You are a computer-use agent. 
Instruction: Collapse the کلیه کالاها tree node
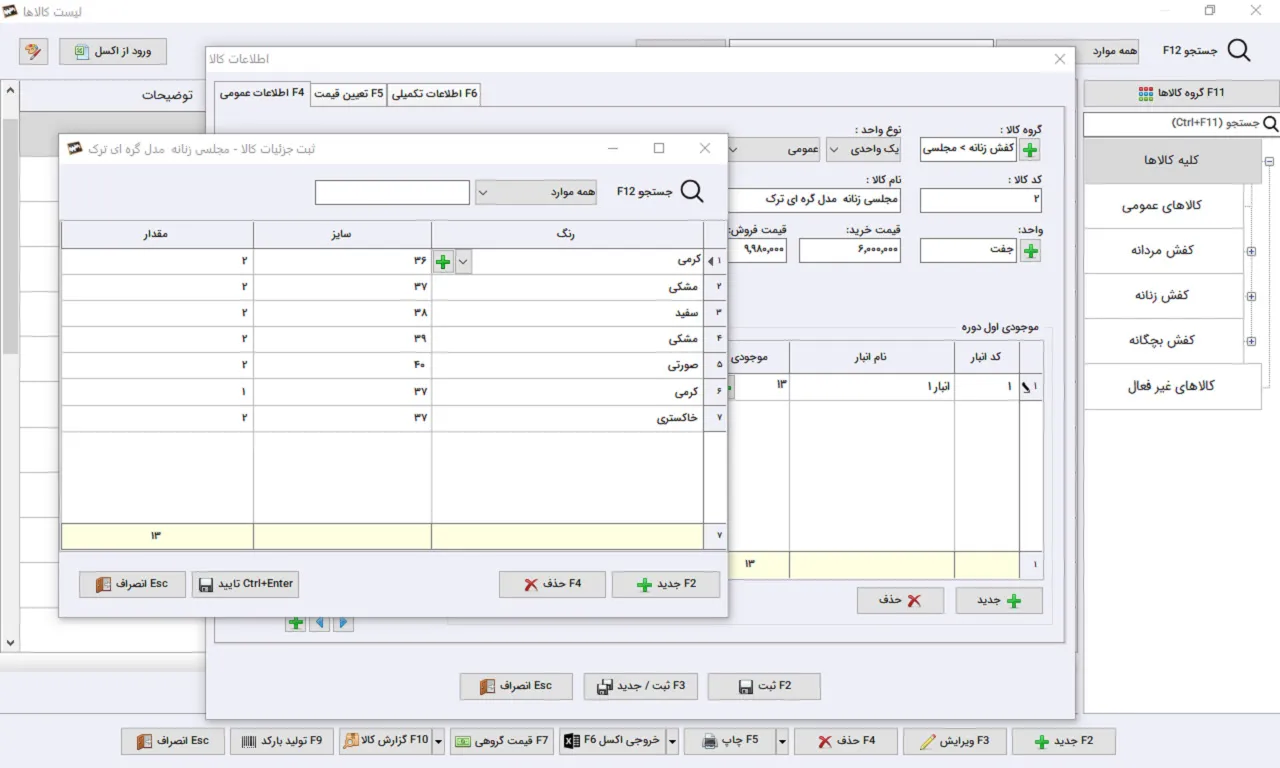pyautogui.click(x=1269, y=161)
